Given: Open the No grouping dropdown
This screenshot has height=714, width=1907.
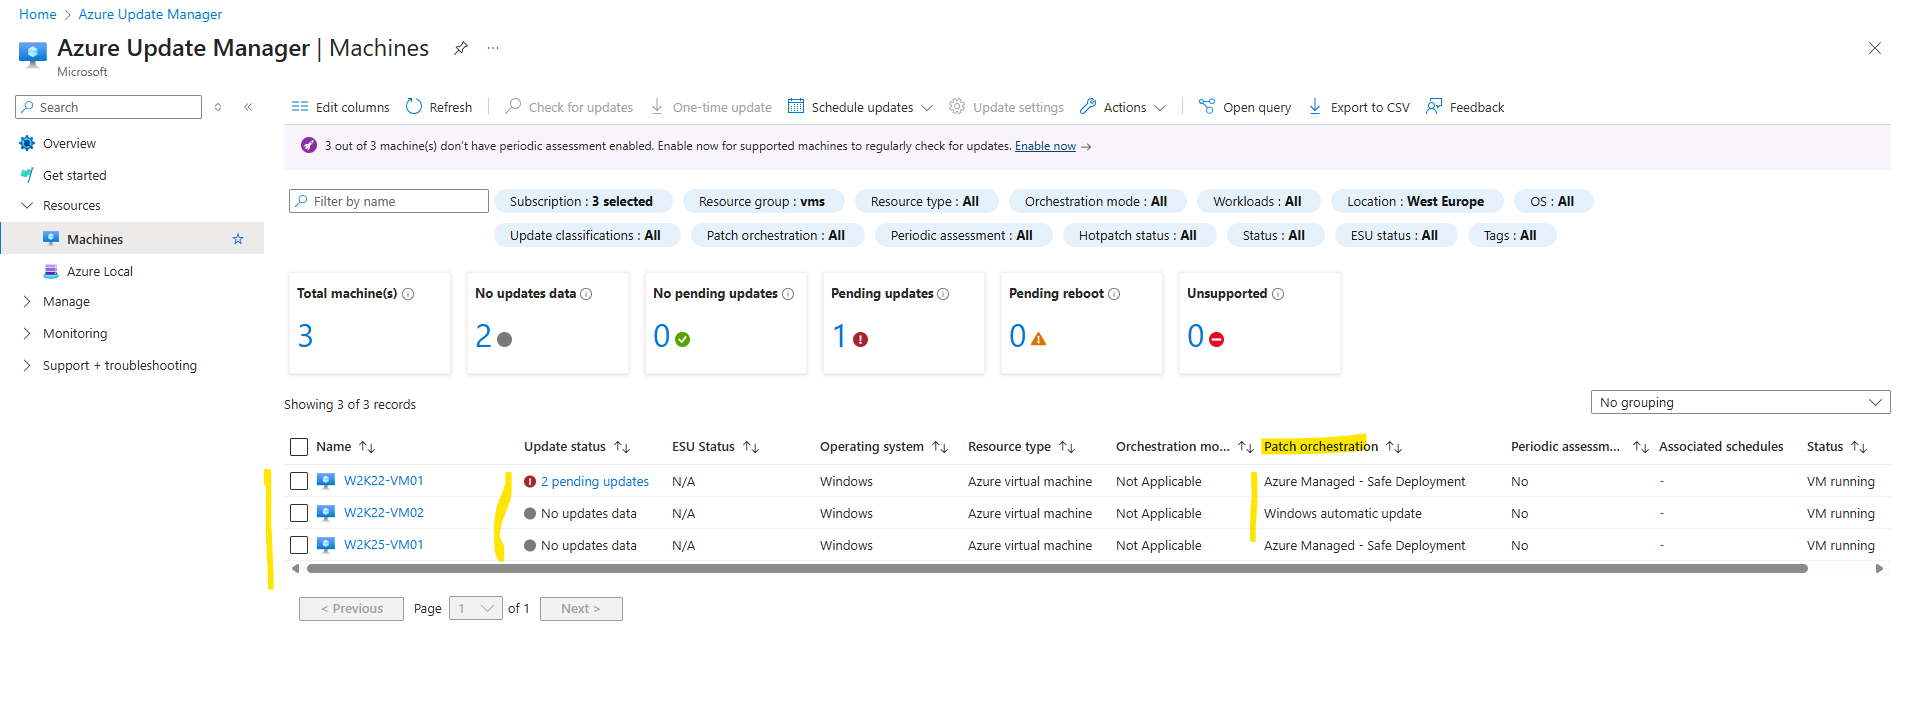Looking at the screenshot, I should tap(1739, 402).
